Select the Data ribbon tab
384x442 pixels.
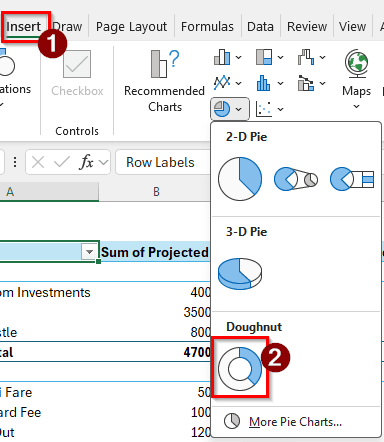click(x=260, y=27)
